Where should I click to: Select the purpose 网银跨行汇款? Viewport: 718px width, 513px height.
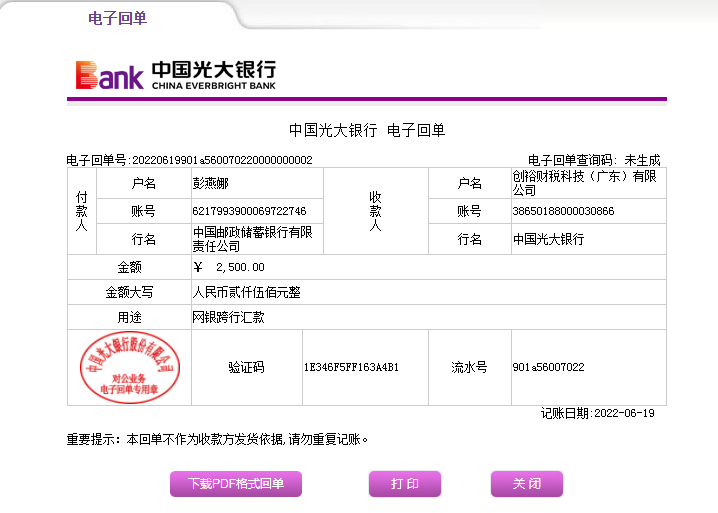pyautogui.click(x=228, y=317)
